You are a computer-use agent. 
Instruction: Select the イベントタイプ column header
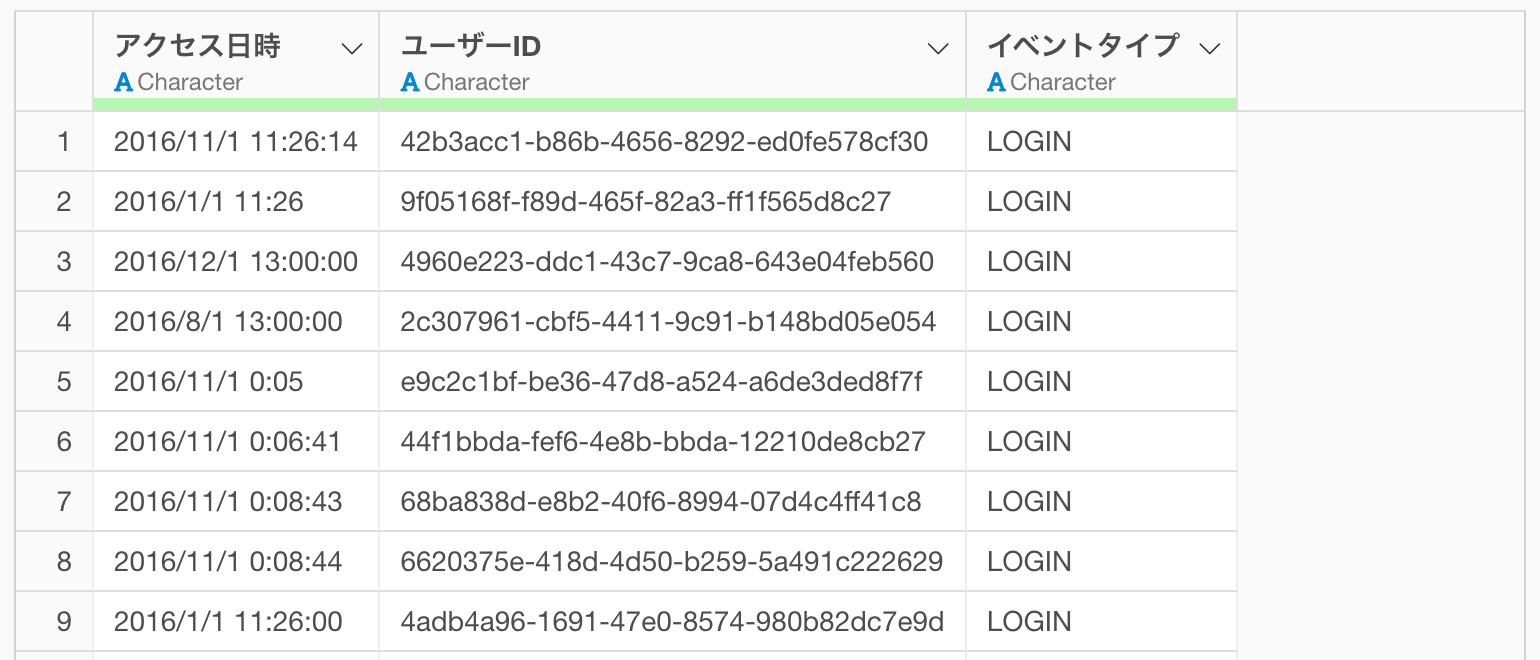tap(1101, 56)
